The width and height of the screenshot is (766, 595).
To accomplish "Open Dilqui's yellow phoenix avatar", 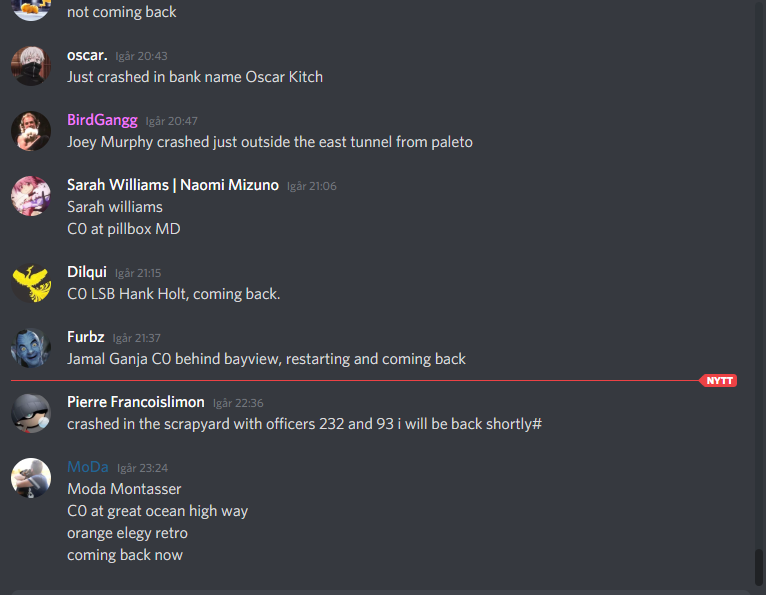I will [31, 283].
